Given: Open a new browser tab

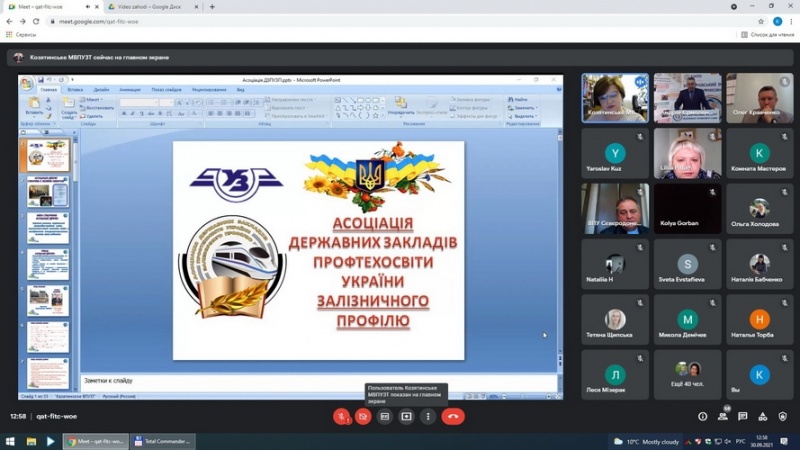Looking at the screenshot, I should [x=212, y=7].
